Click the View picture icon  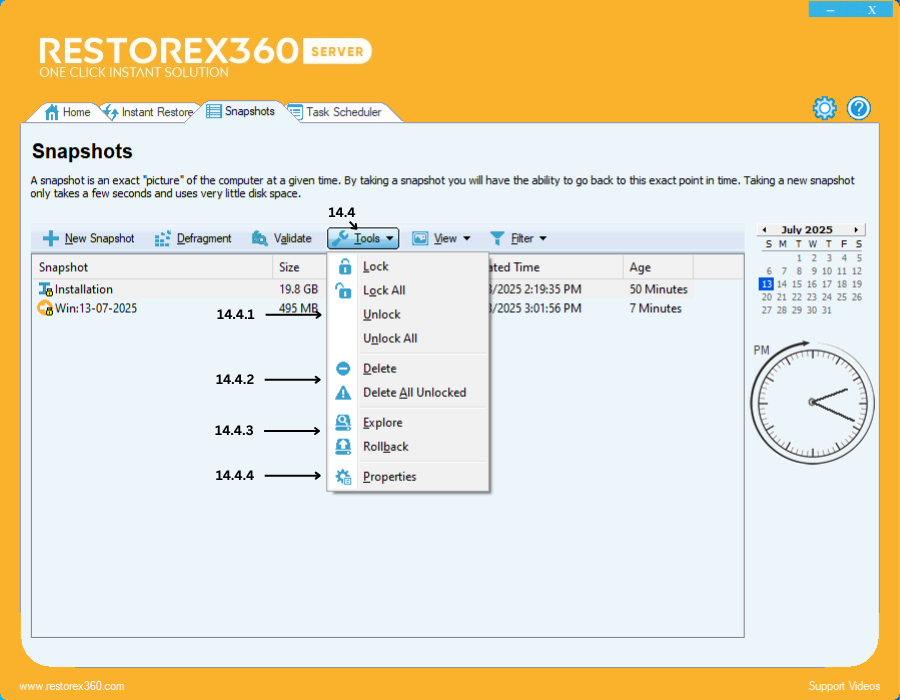(x=420, y=238)
